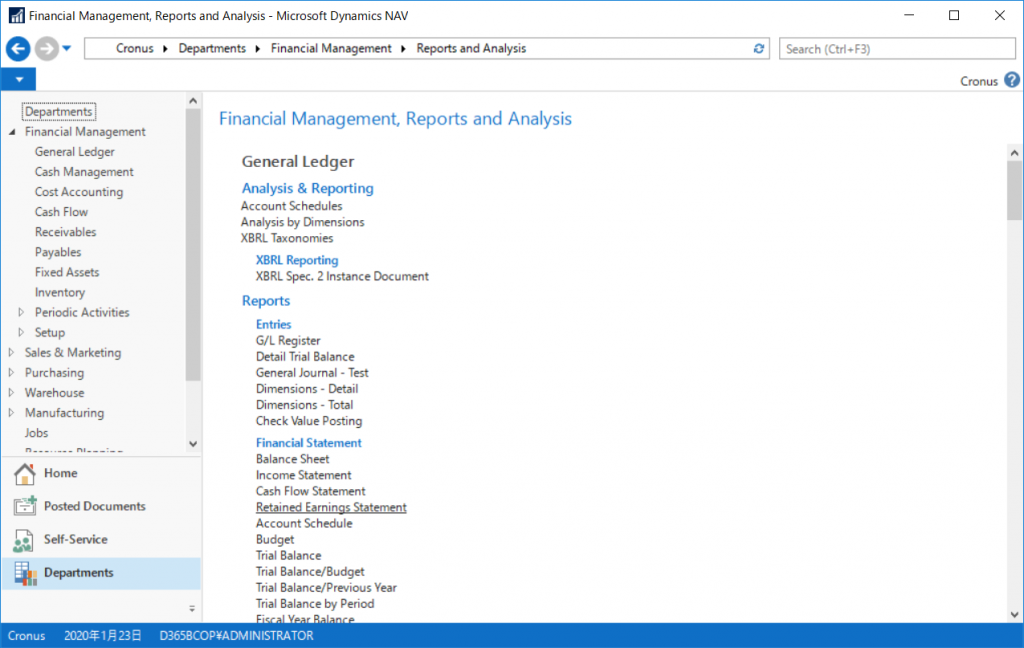
Task: Open the blue application menu dropdown
Action: (18, 80)
